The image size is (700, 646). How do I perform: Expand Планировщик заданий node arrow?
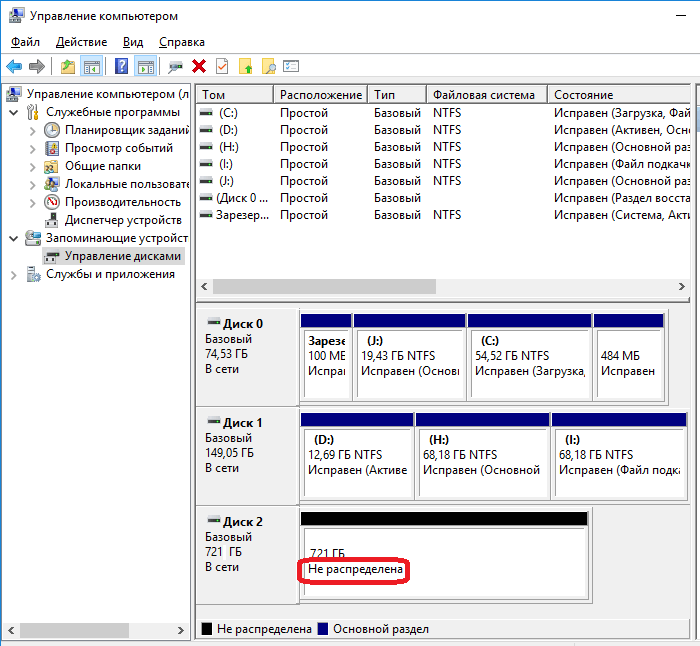pyautogui.click(x=33, y=131)
